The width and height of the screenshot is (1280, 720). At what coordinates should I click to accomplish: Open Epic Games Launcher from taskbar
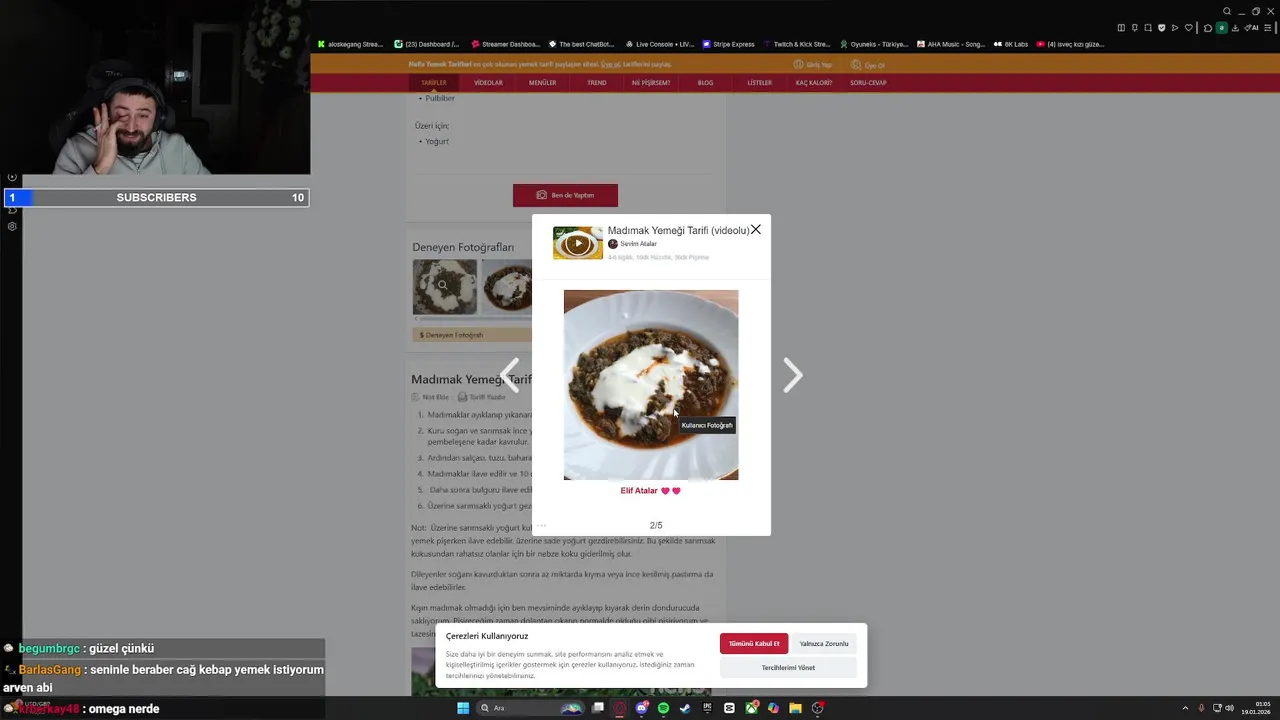point(707,708)
